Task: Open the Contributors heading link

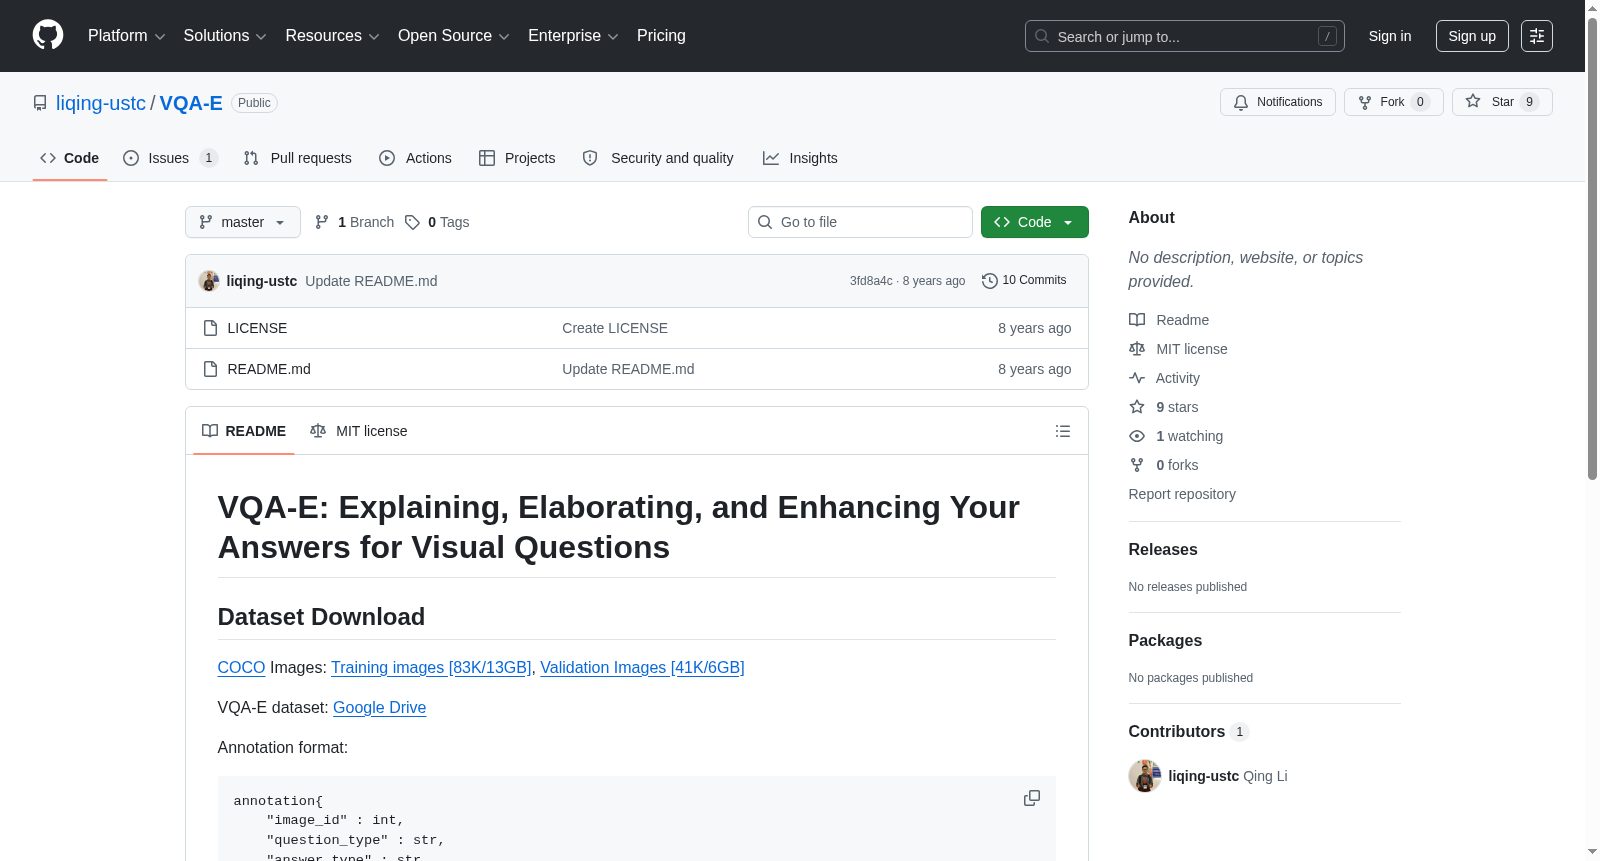Action: tap(1189, 732)
